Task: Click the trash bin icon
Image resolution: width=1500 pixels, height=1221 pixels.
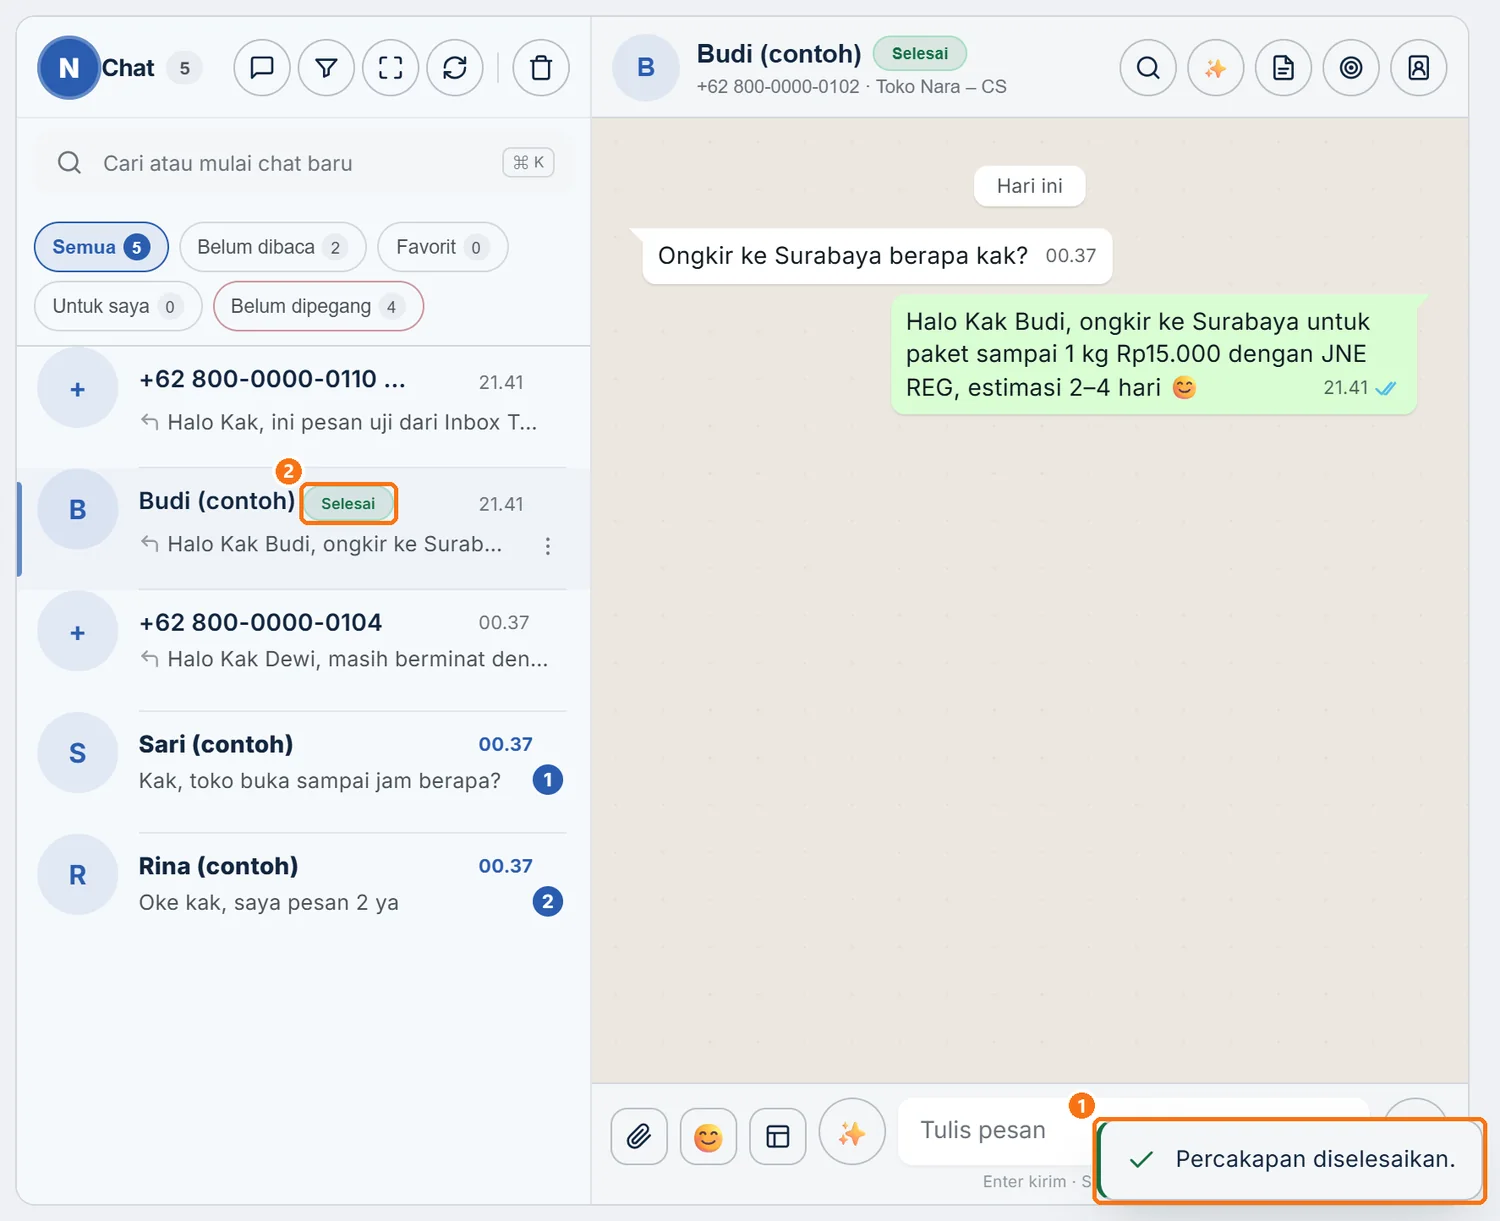Action: [541, 68]
